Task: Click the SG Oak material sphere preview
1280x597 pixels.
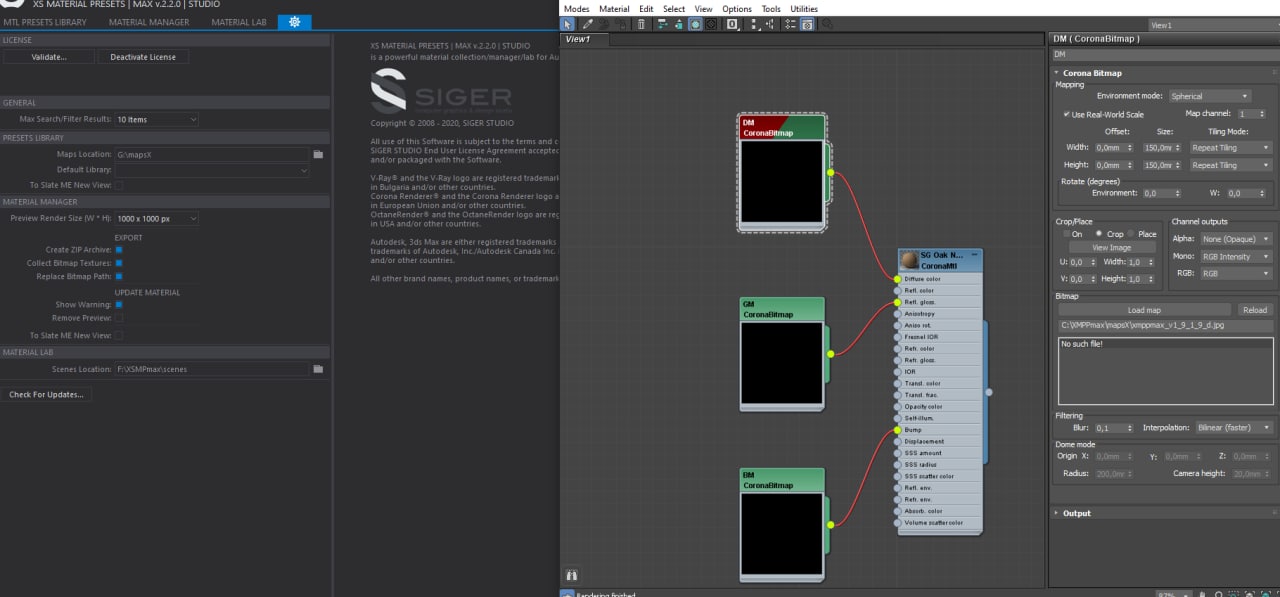Action: coord(909,260)
